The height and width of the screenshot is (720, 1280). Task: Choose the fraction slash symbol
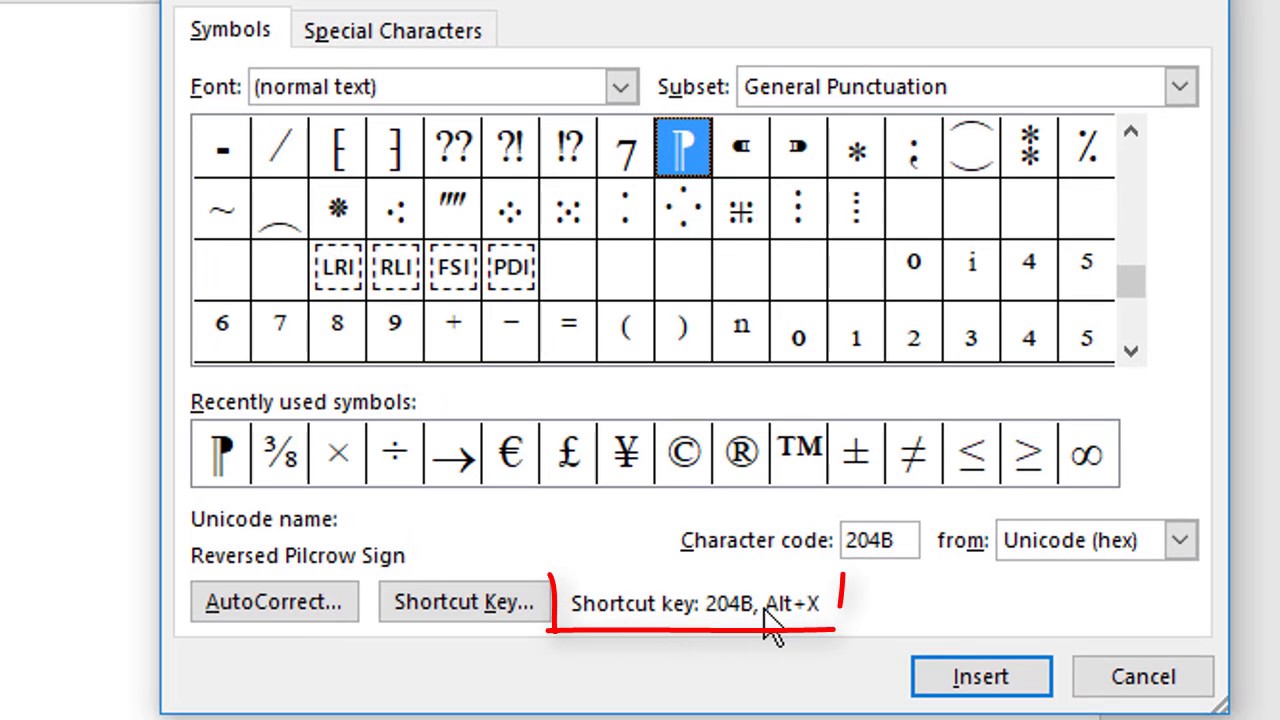click(x=280, y=148)
